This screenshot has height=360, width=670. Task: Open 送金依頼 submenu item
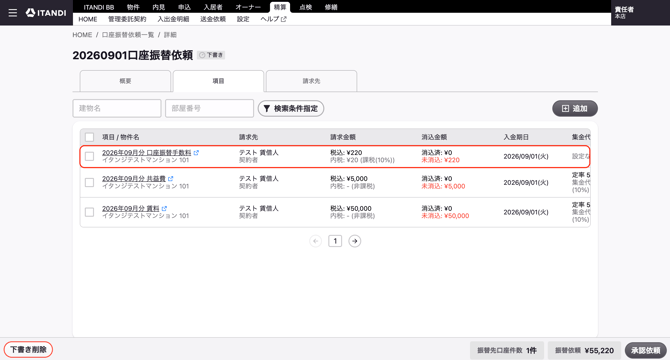(213, 19)
